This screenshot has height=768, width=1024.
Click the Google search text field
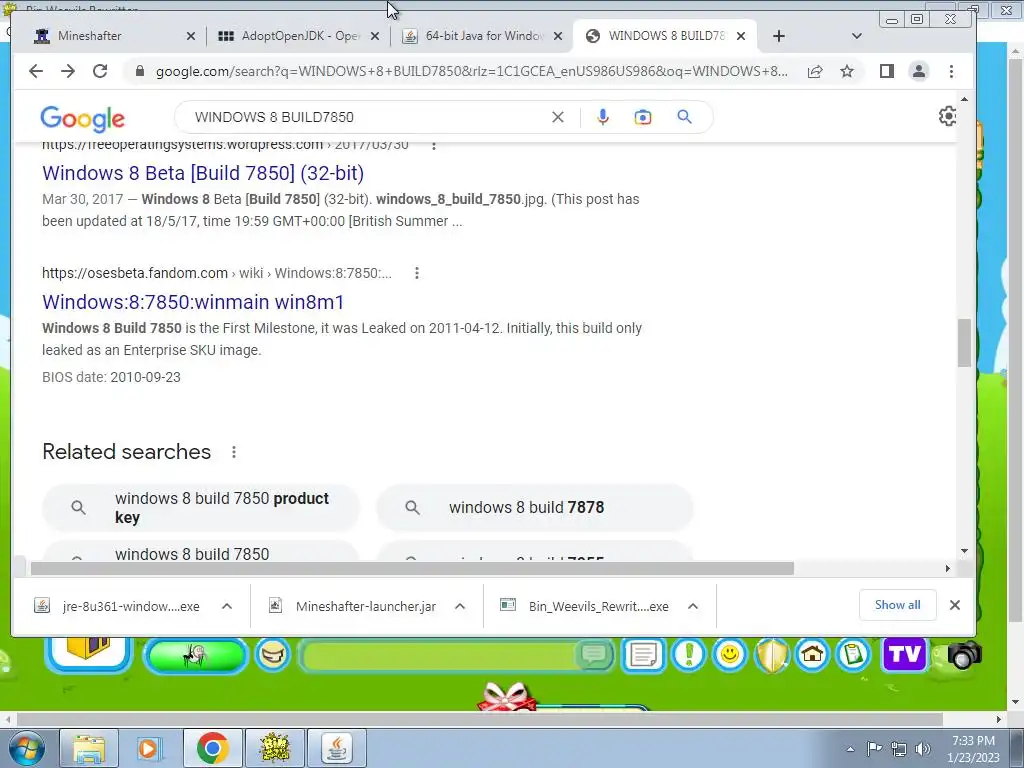click(x=366, y=117)
